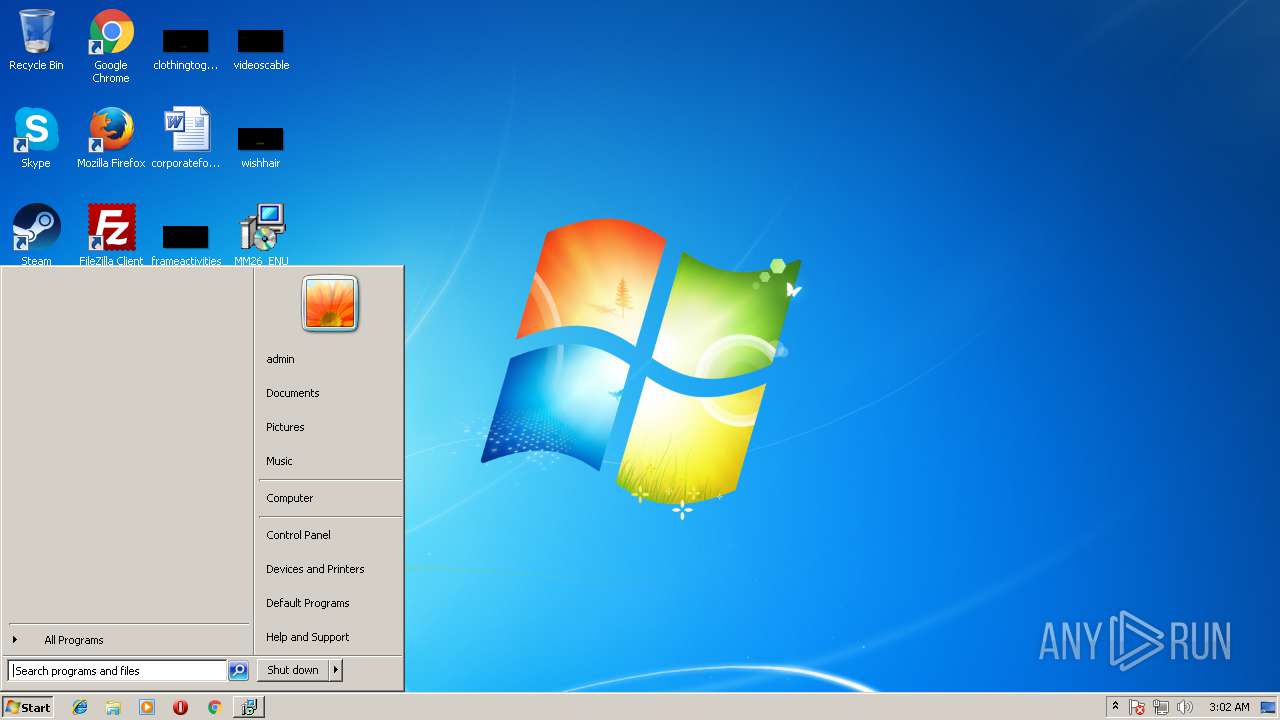The height and width of the screenshot is (720, 1280).
Task: Expand All Programs list
Action: 127,640
